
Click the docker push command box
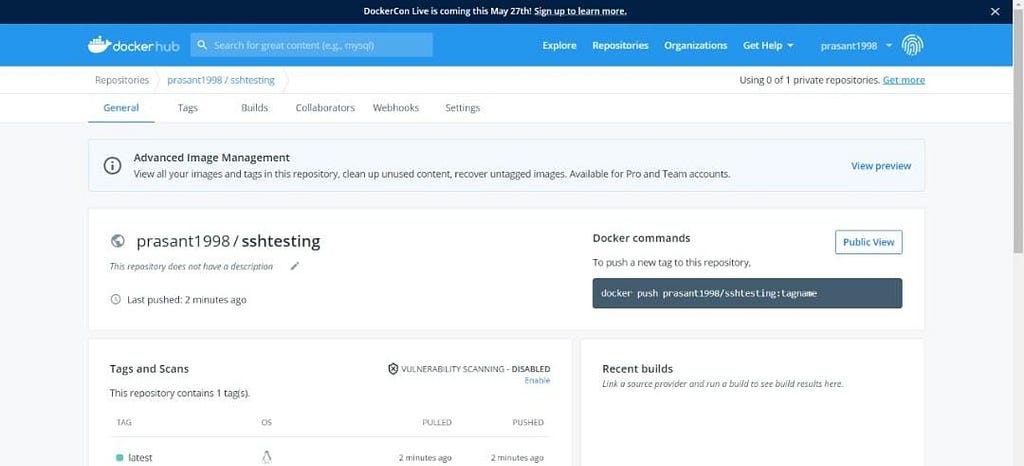[x=747, y=293]
